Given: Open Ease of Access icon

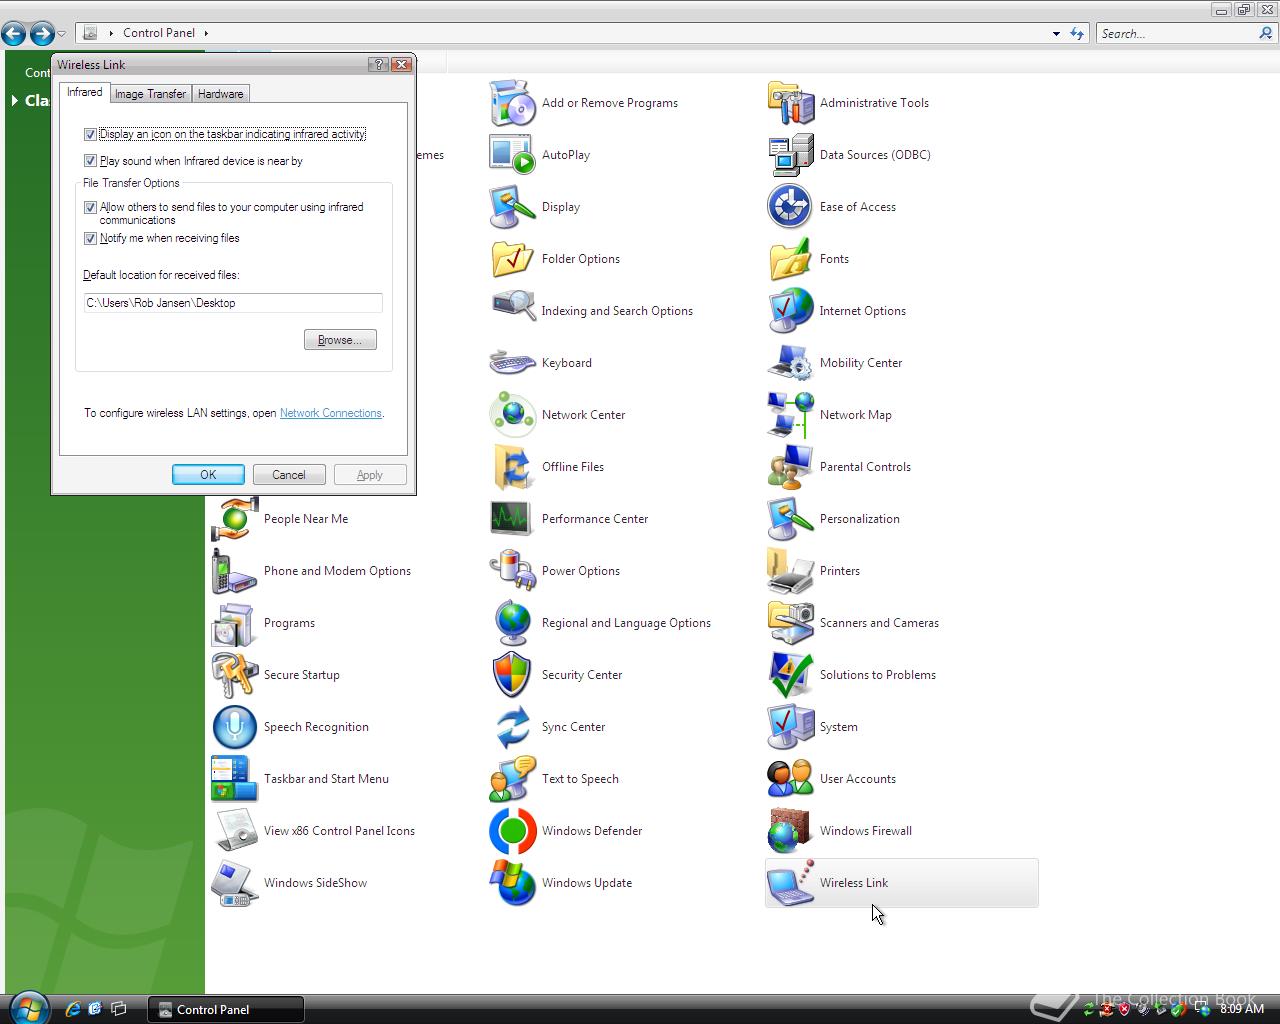Looking at the screenshot, I should [x=791, y=207].
